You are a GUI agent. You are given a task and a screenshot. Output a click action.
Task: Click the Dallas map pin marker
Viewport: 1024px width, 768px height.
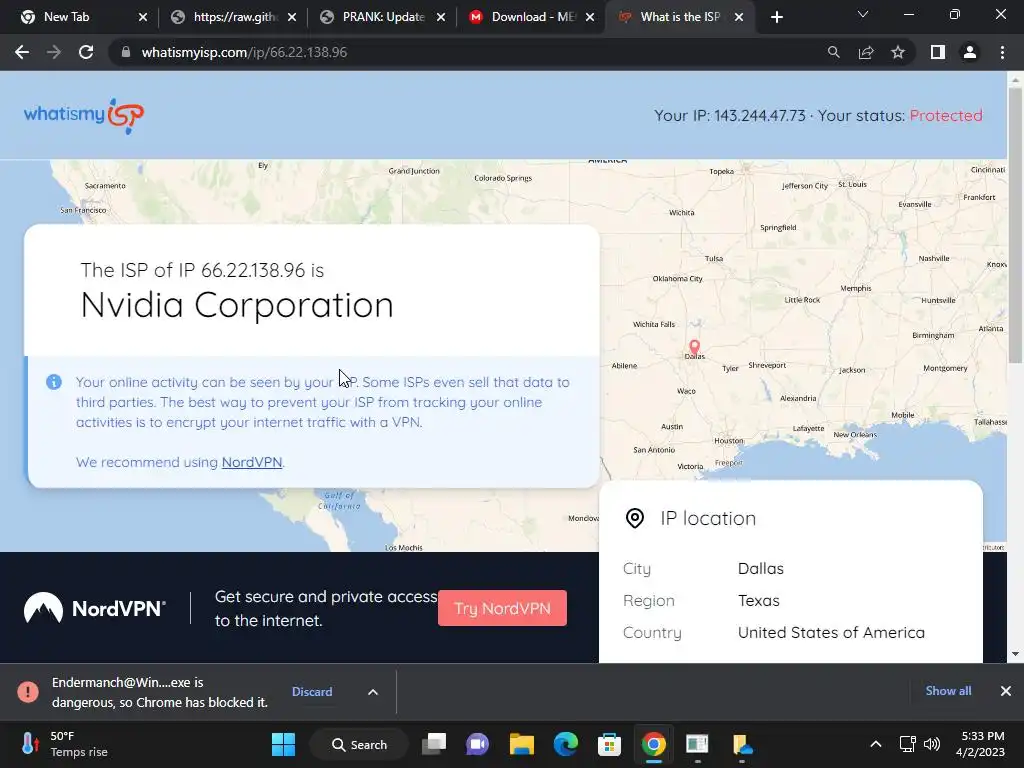click(694, 346)
